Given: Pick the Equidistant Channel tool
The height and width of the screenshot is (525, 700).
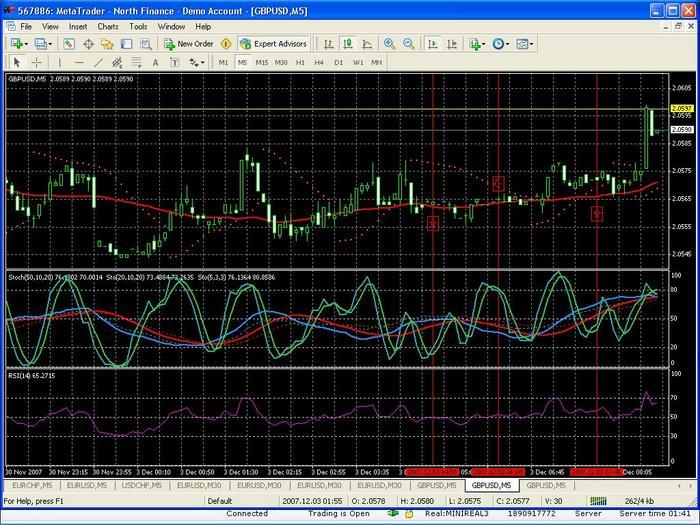Looking at the screenshot, I should [x=117, y=62].
